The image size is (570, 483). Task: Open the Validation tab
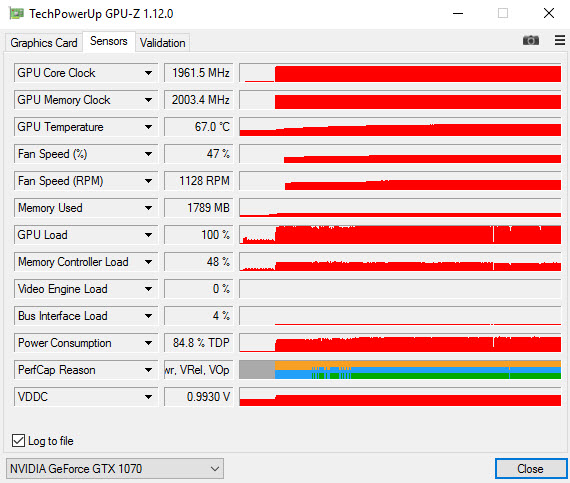162,43
